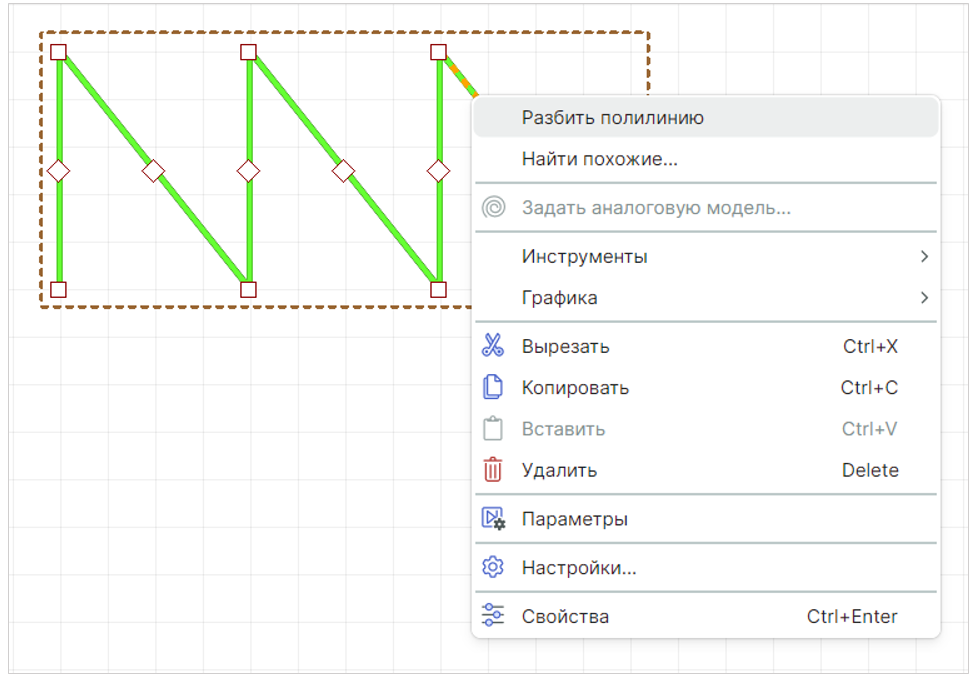Click midpoint diamond on first vertical segment
The height and width of the screenshot is (681, 973).
59,171
